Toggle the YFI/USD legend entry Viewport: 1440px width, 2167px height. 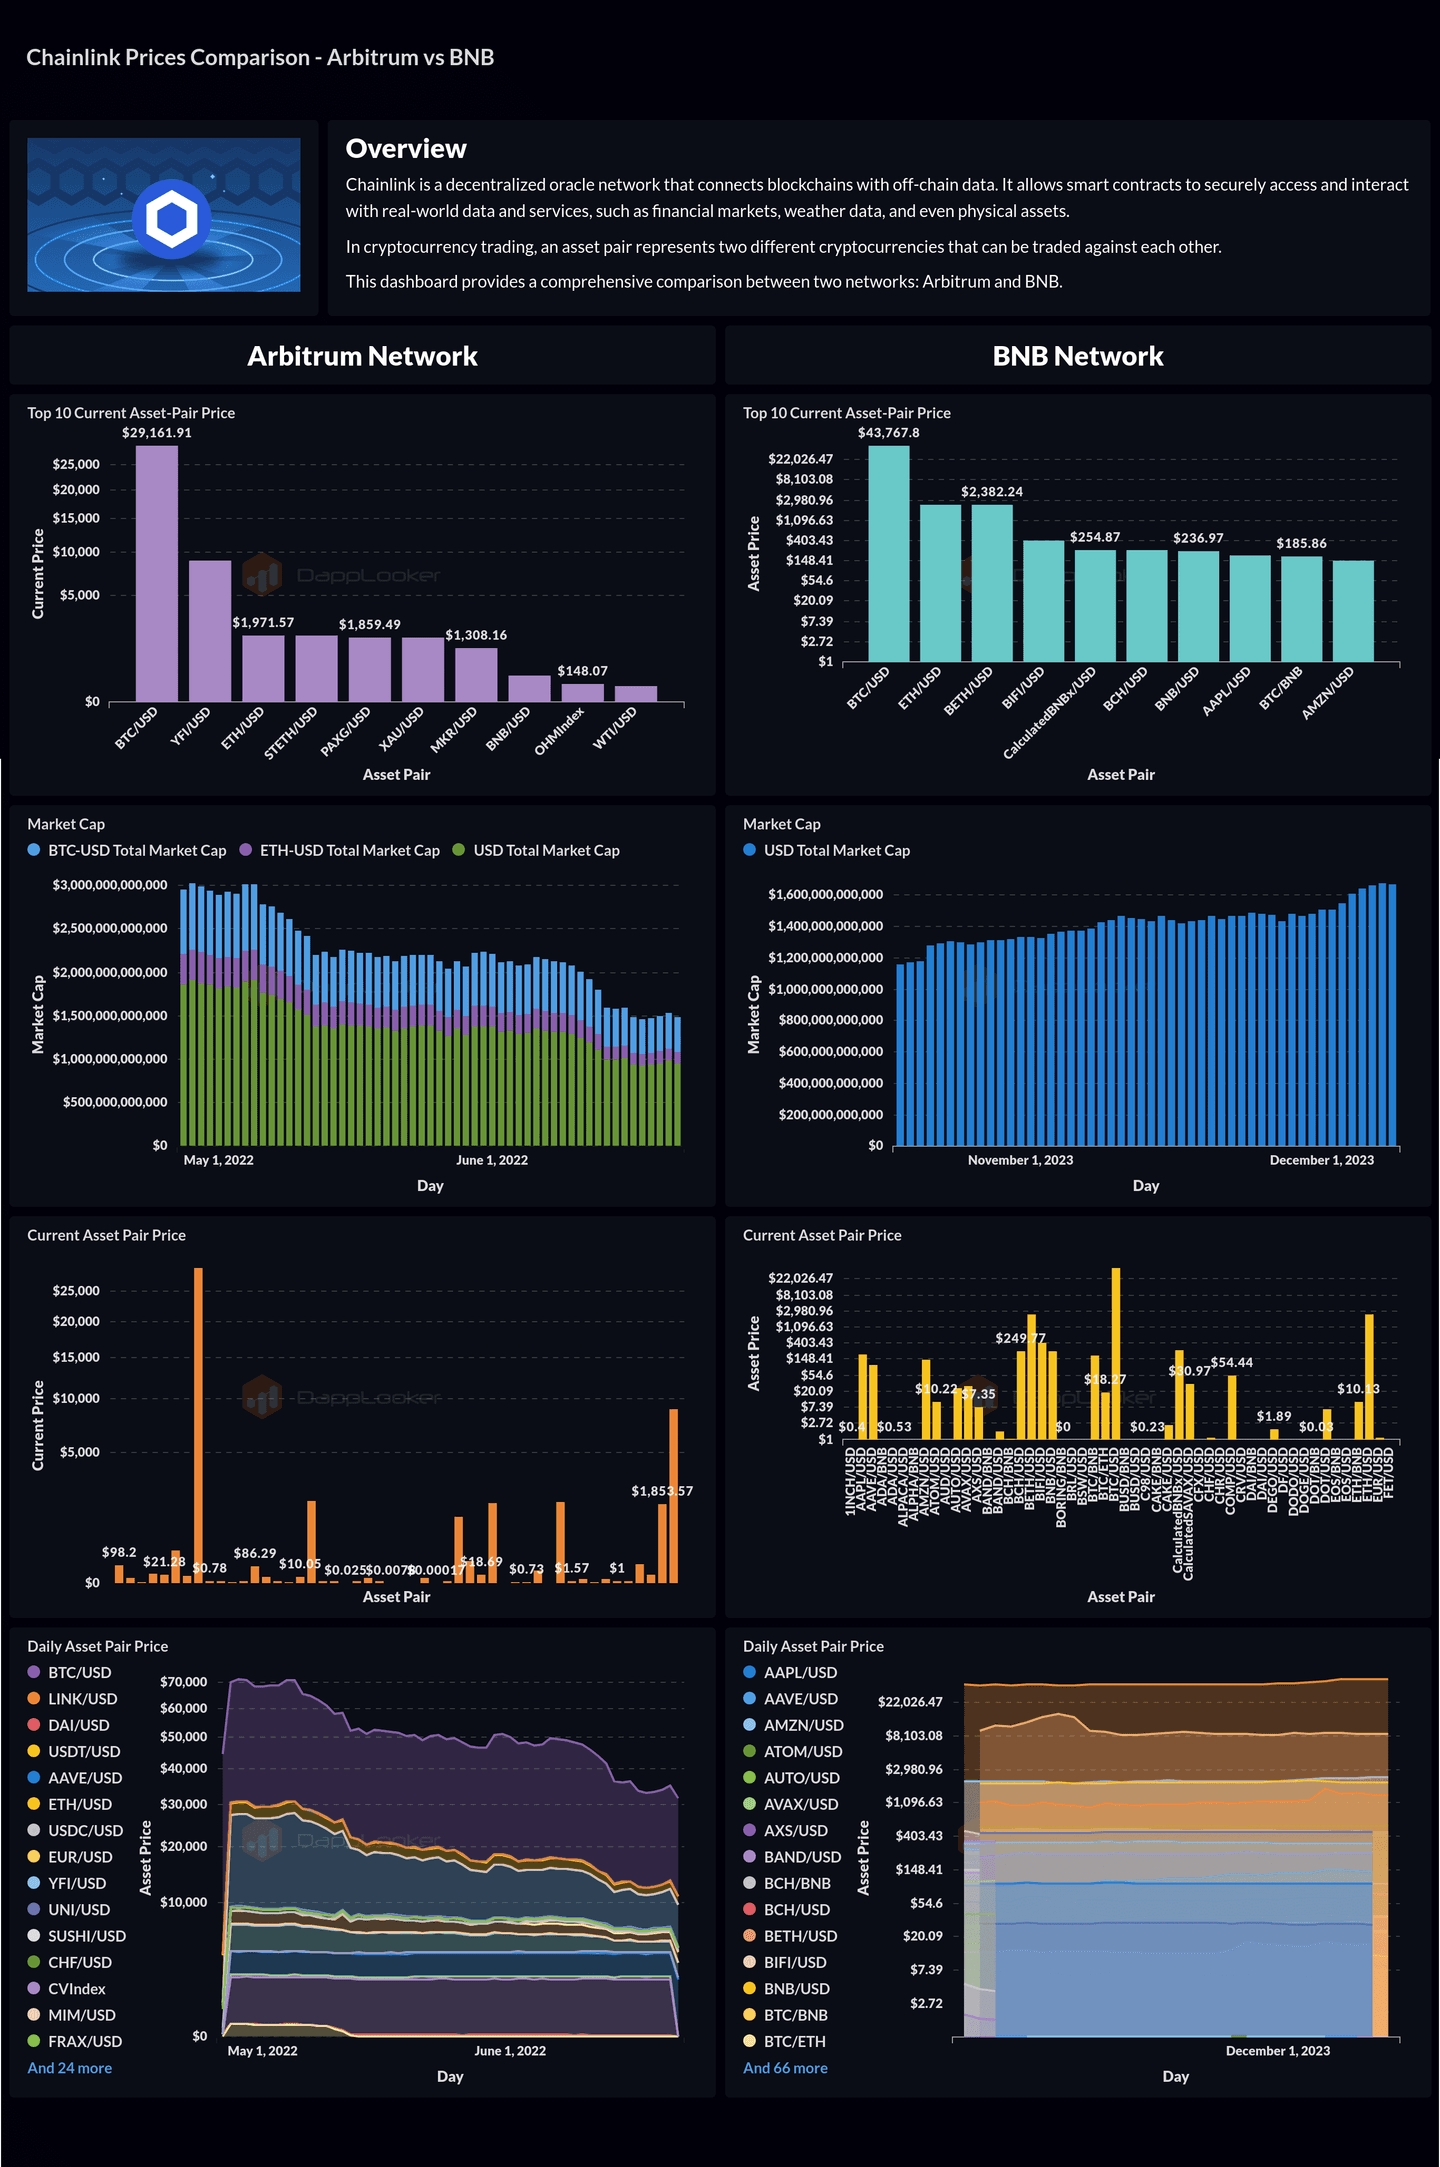click(x=67, y=1883)
